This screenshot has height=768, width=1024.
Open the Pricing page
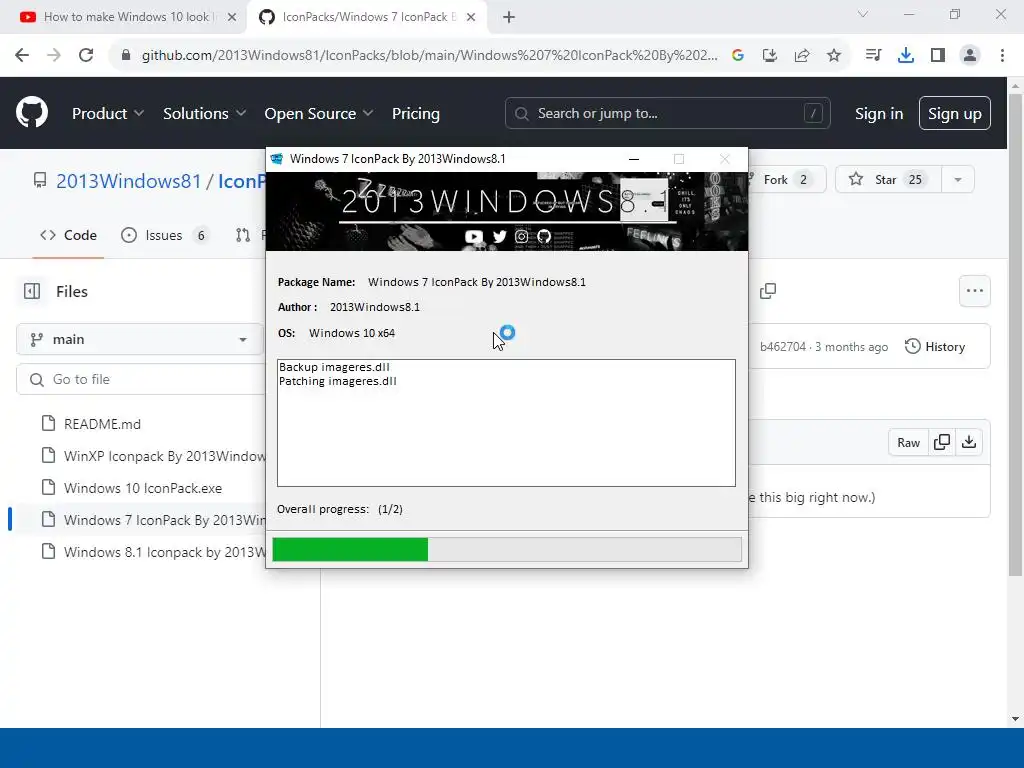point(415,114)
